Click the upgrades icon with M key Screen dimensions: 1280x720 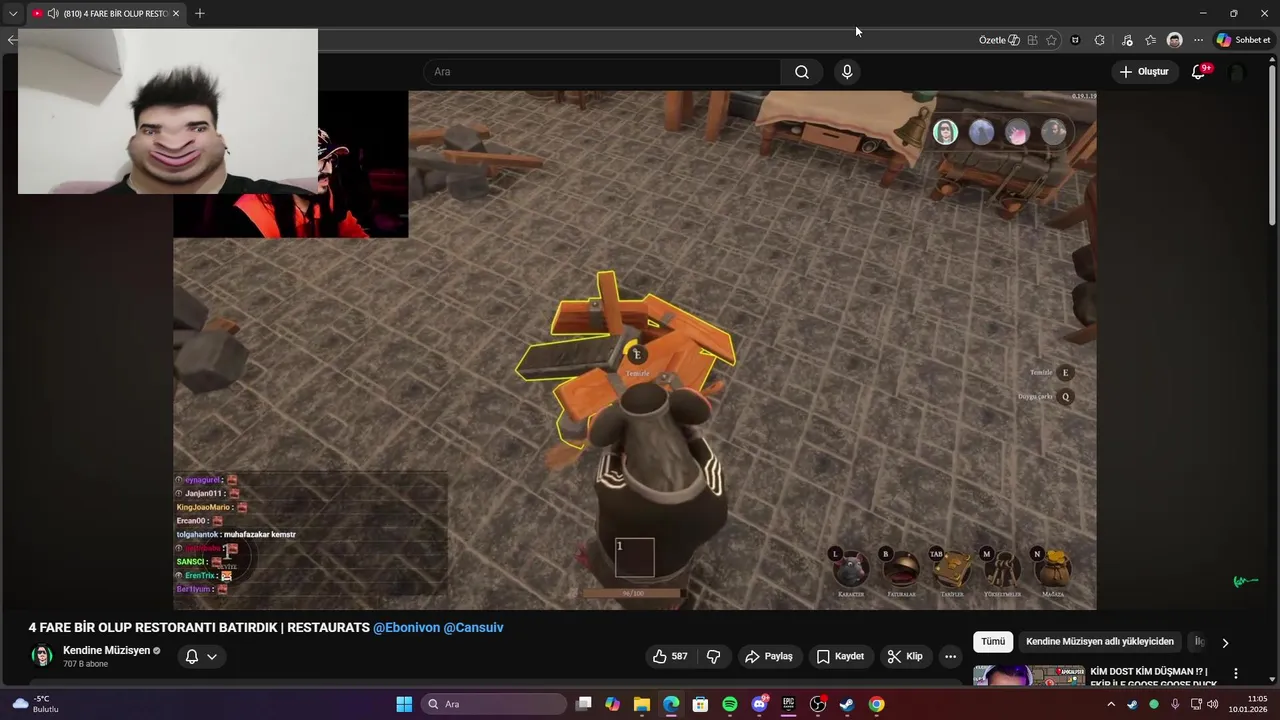click(x=1002, y=570)
